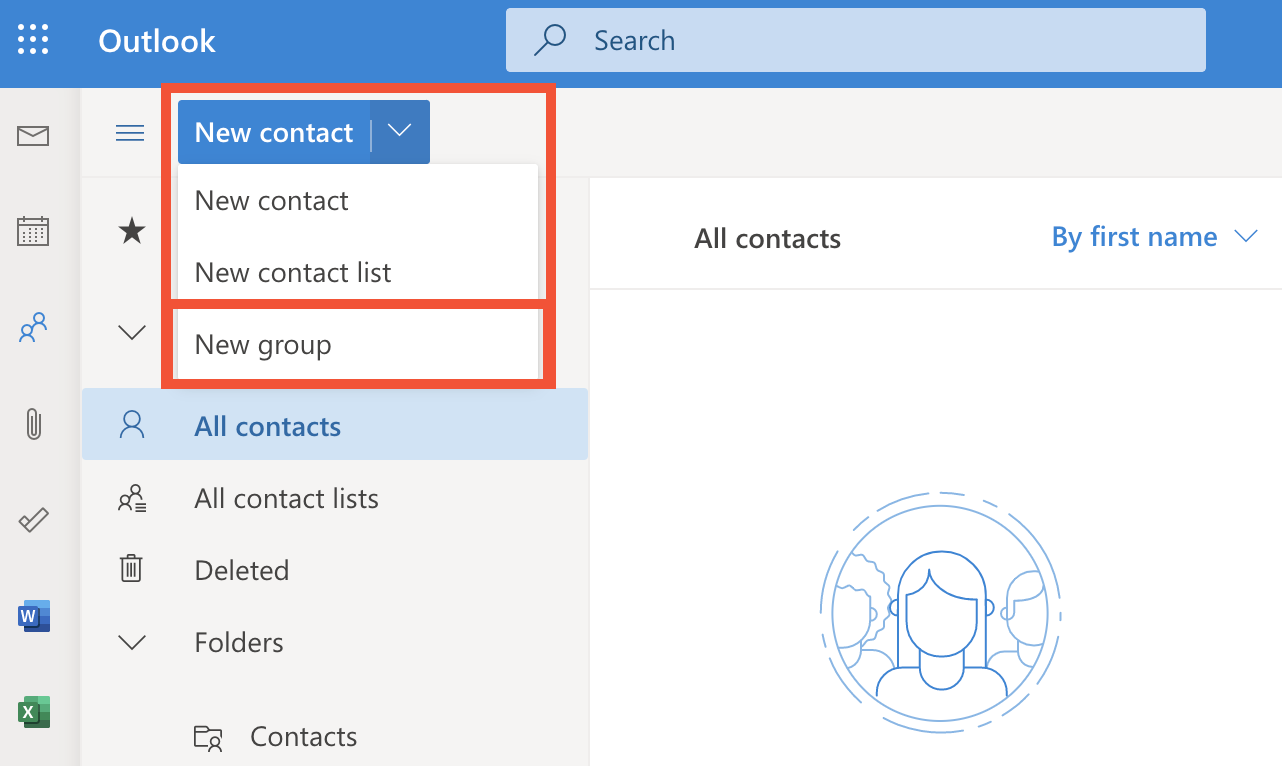Click the New contact button
This screenshot has height=766, width=1282.
[x=271, y=131]
